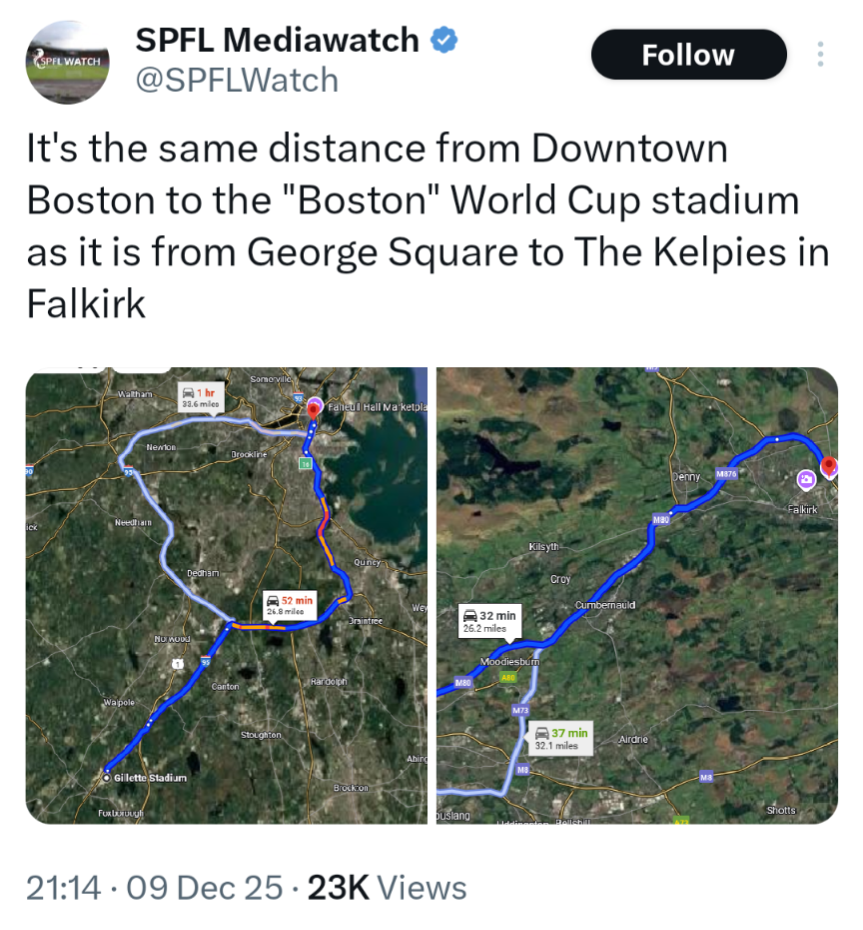
Task: Click the Gillette Stadium origin marker
Action: 106,777
